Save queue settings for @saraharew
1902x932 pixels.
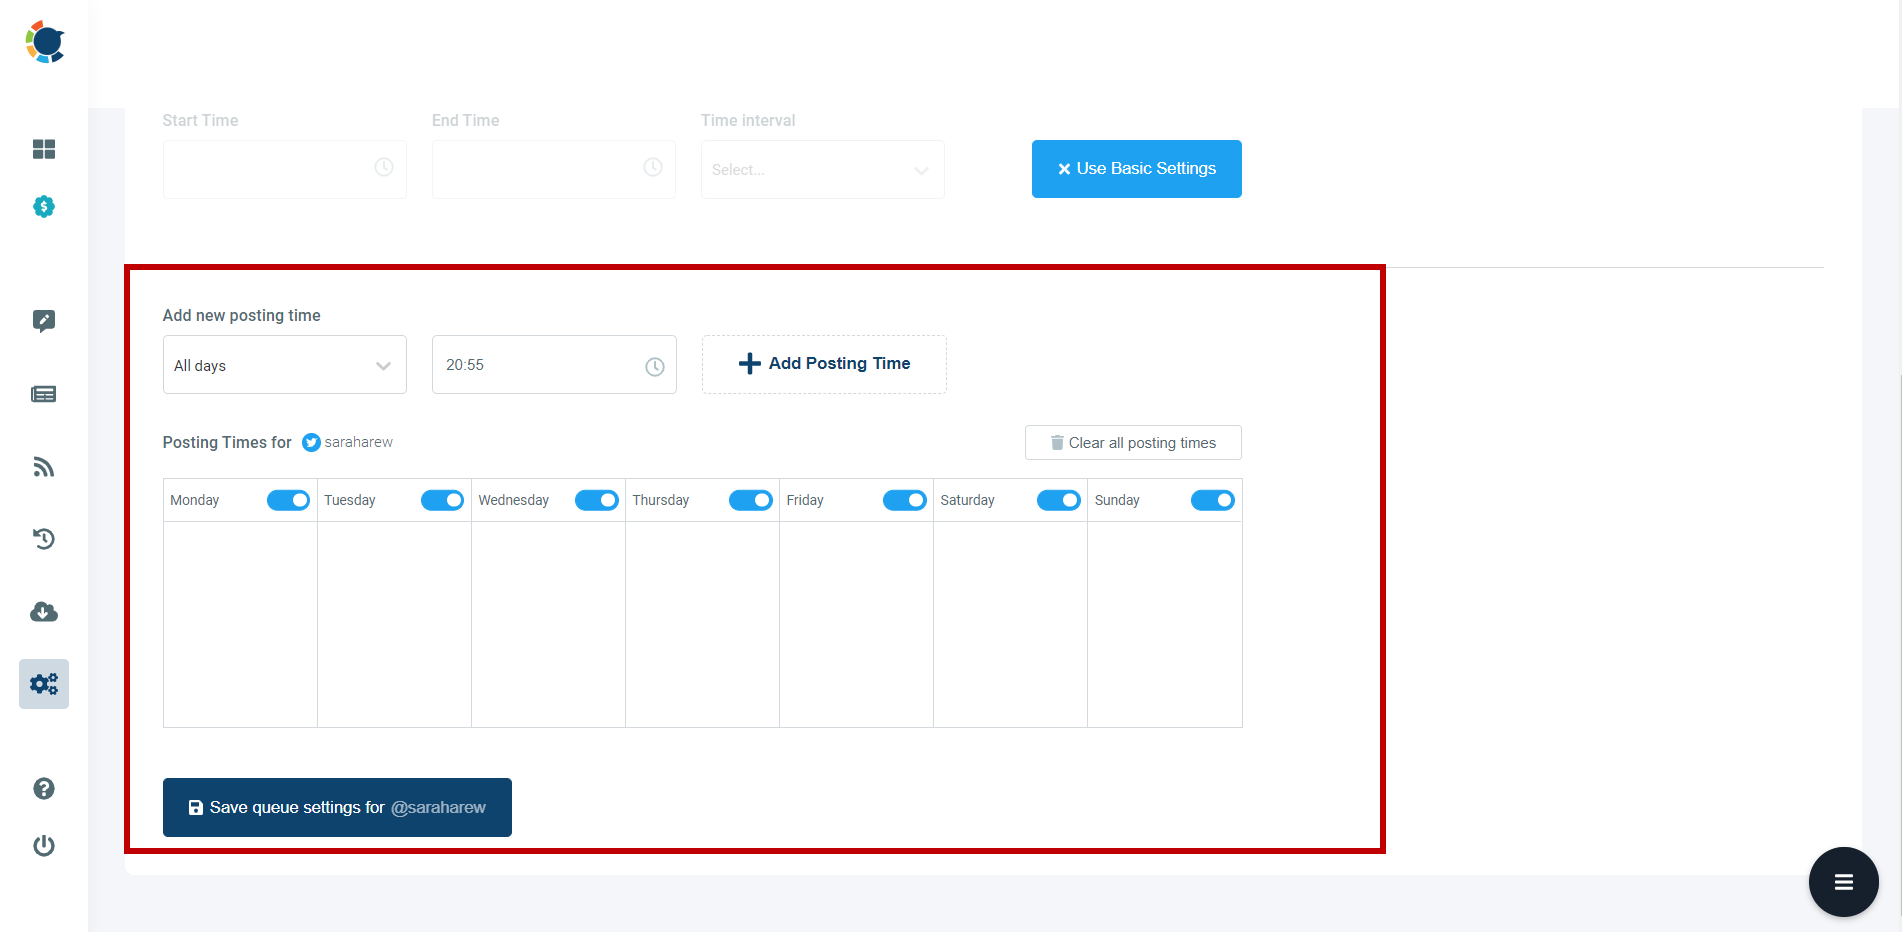pos(337,807)
